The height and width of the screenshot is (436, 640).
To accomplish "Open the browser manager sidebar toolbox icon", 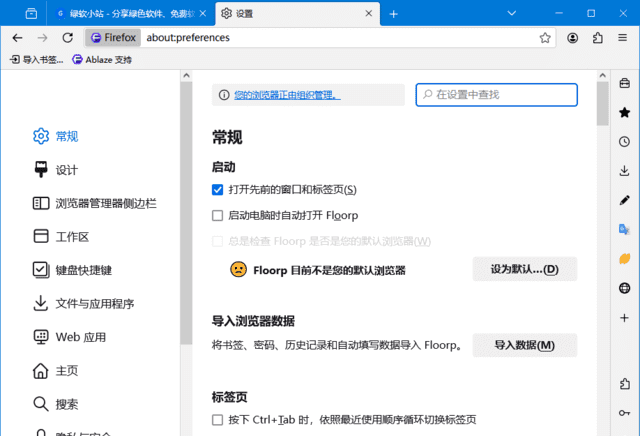I will pyautogui.click(x=624, y=83).
